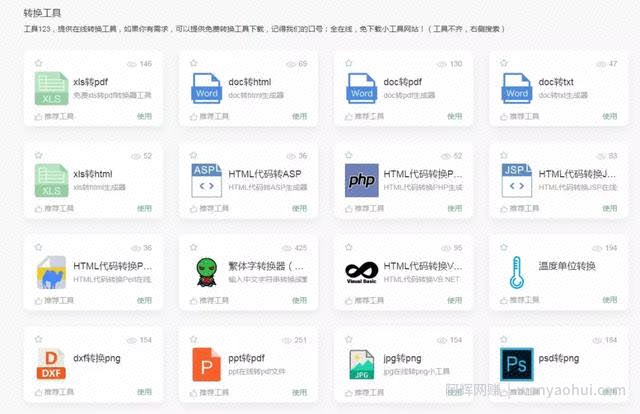This screenshot has height=414, width=640.
Task: Click thumbs-up 推荐工具 on jpg转png card
Action: tap(364, 392)
